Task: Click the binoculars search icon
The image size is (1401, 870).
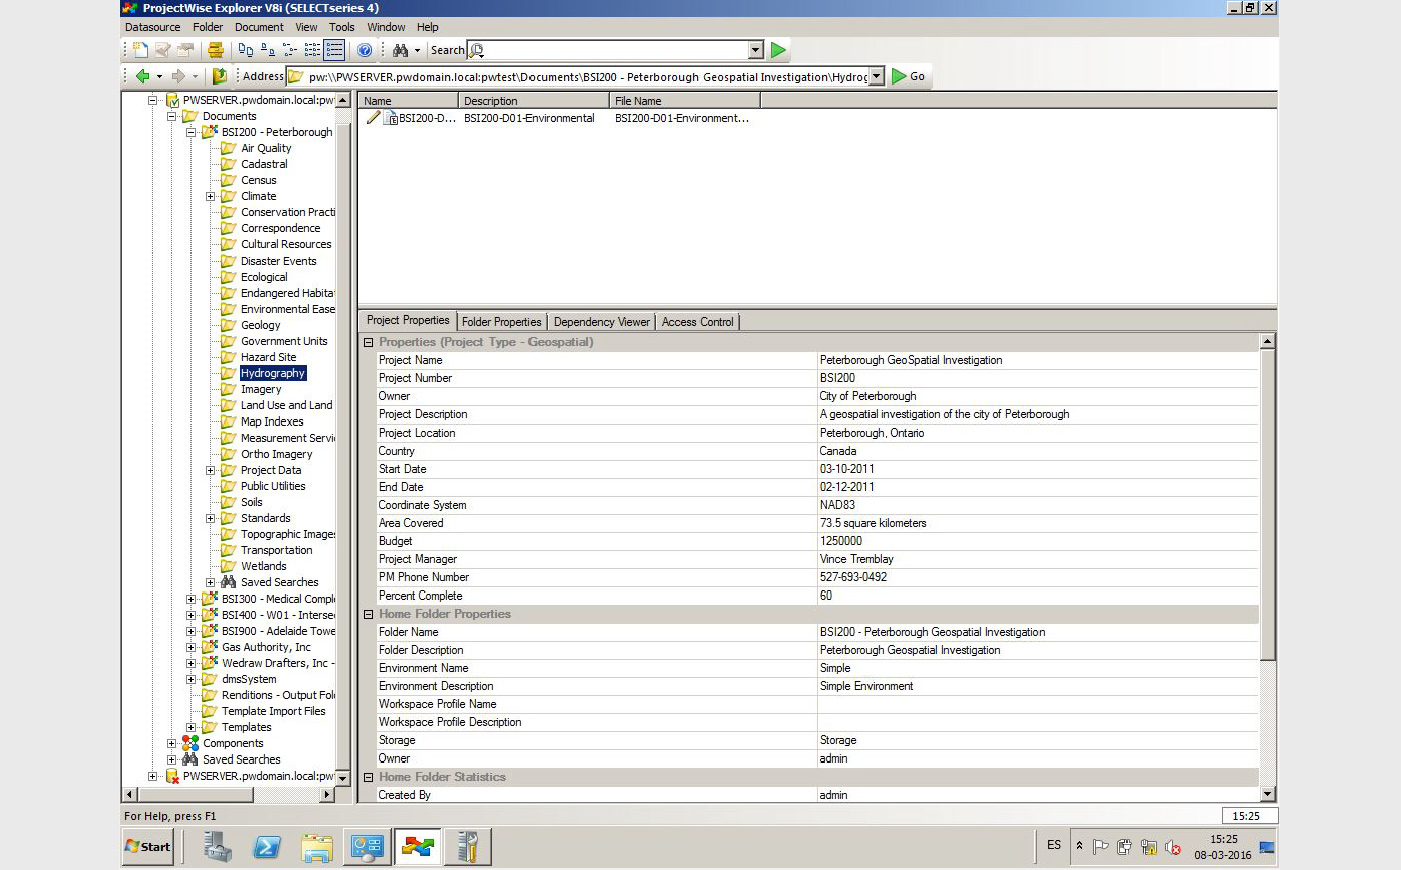Action: tap(400, 50)
